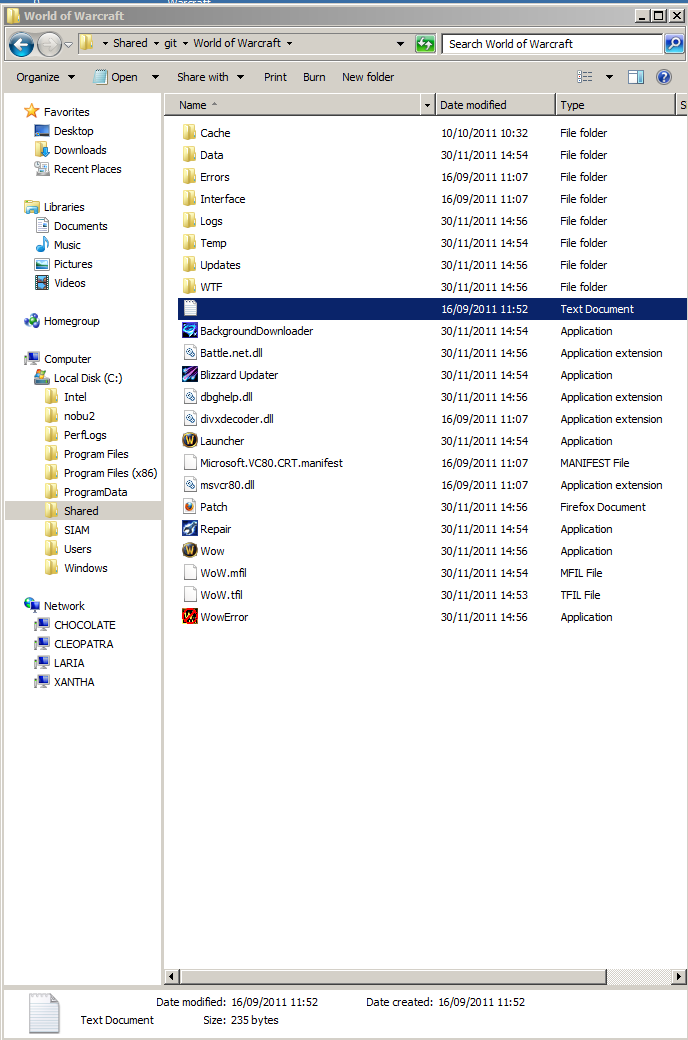Select the CLEOPATRA network computer
The height and width of the screenshot is (1040, 688).
pos(84,643)
